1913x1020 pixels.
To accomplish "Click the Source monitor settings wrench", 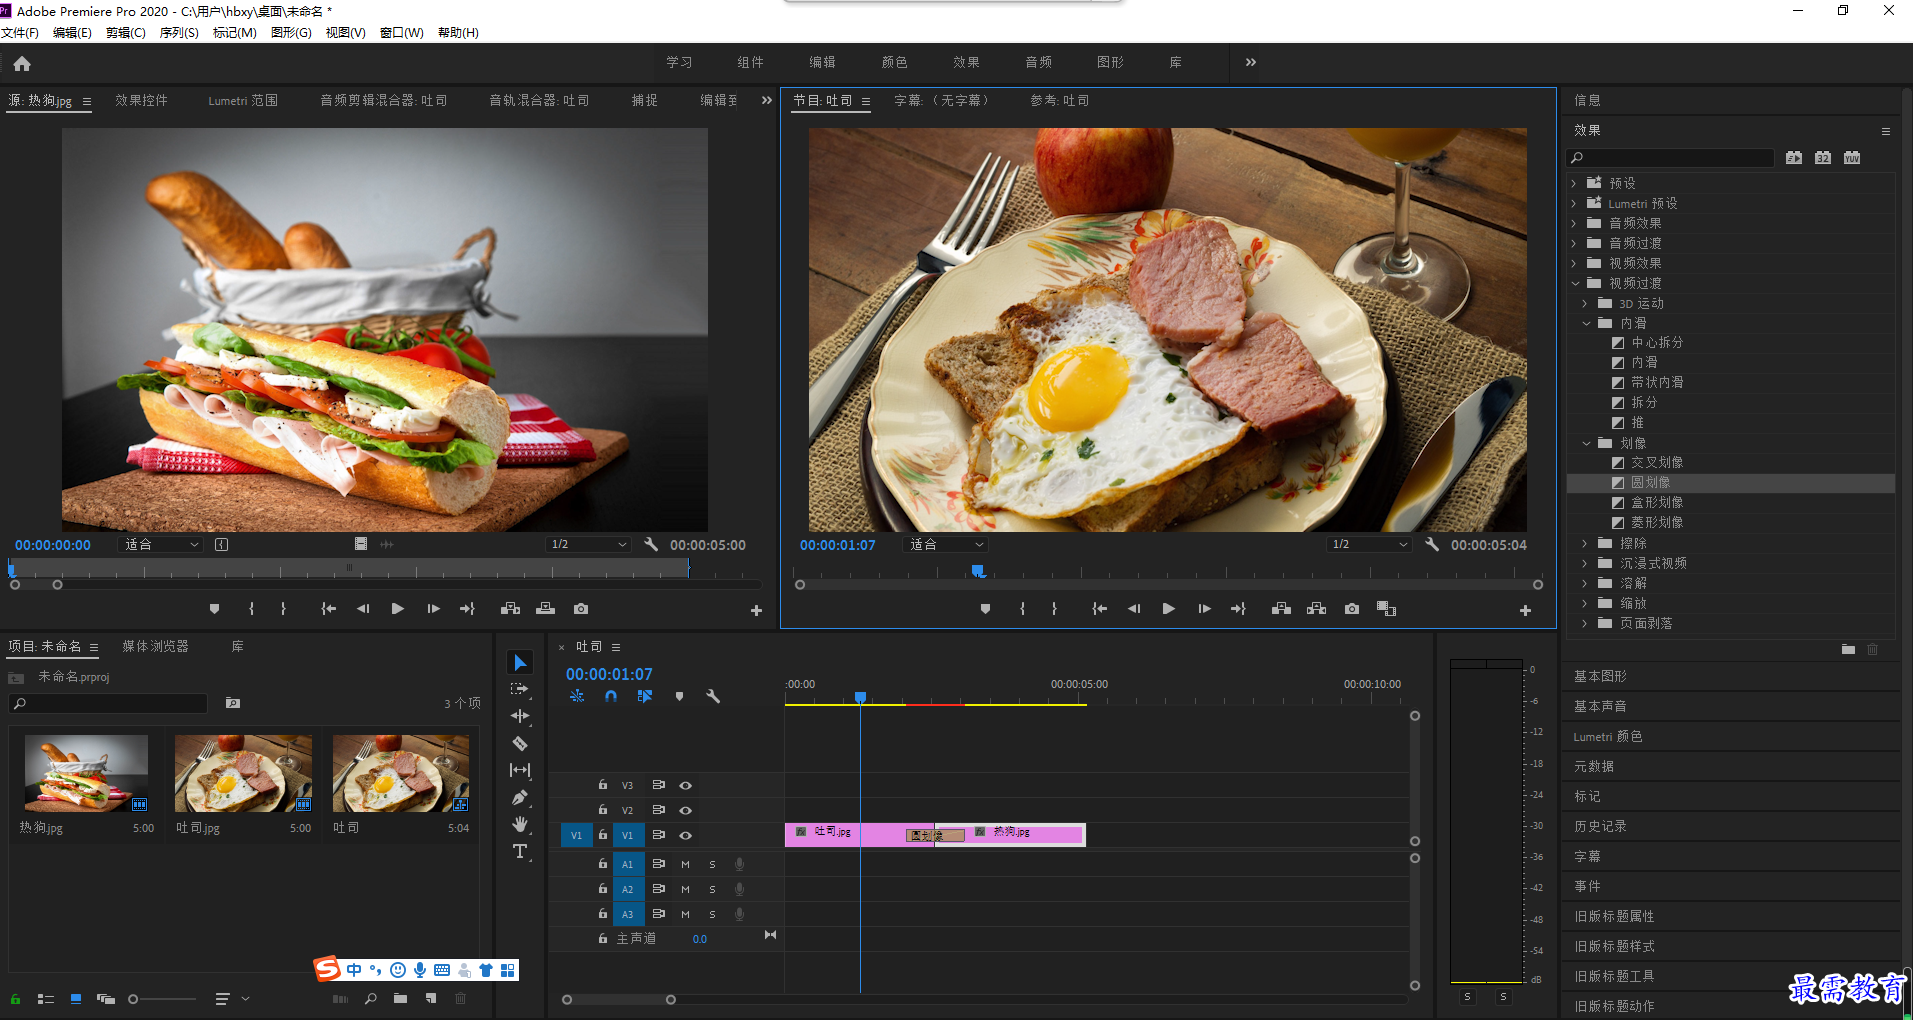I will tap(651, 545).
